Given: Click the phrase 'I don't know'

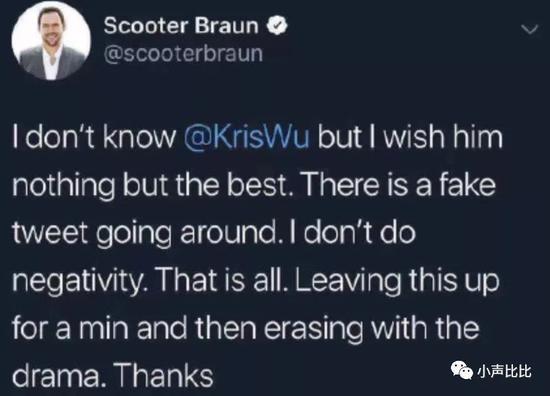Looking at the screenshot, I should [94, 137].
